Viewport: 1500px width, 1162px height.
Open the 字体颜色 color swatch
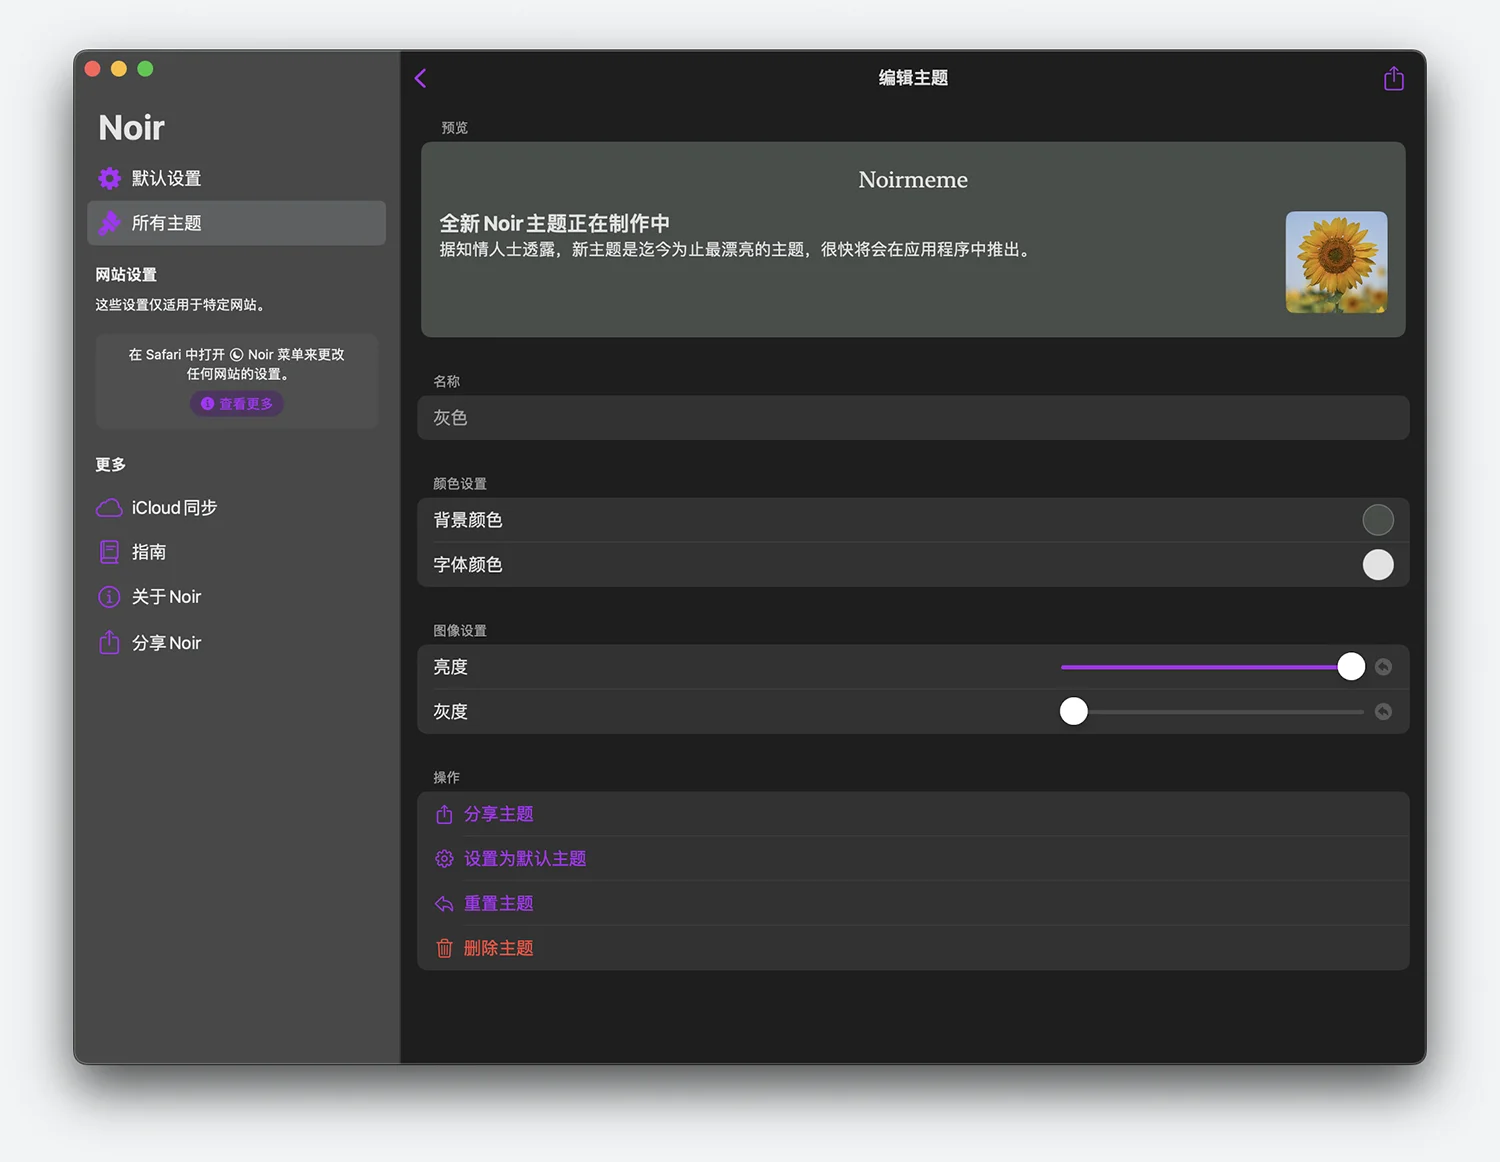pos(1378,565)
